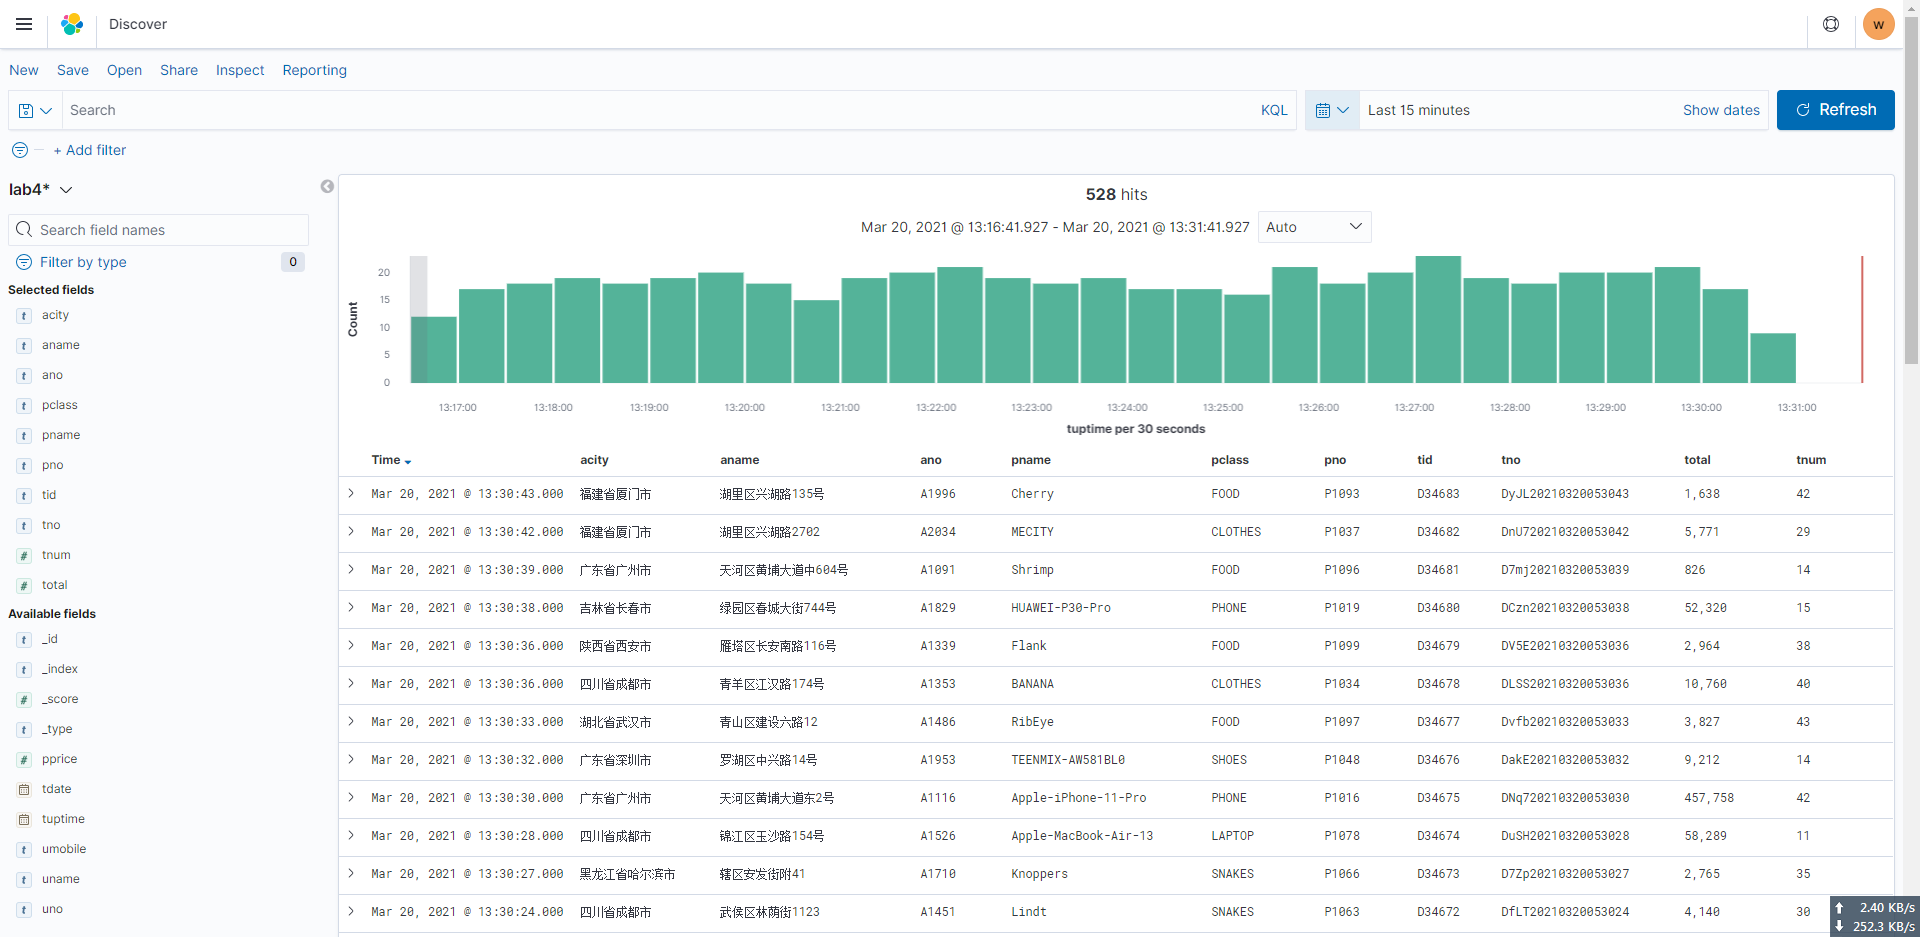This screenshot has height=937, width=1920.
Task: Open the user avatar W menu
Action: (x=1879, y=24)
